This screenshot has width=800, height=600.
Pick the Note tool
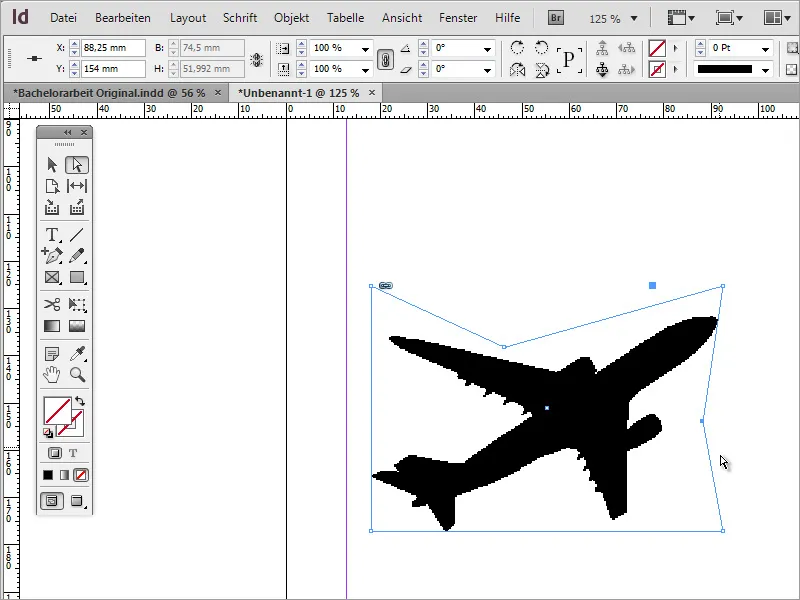coord(52,354)
